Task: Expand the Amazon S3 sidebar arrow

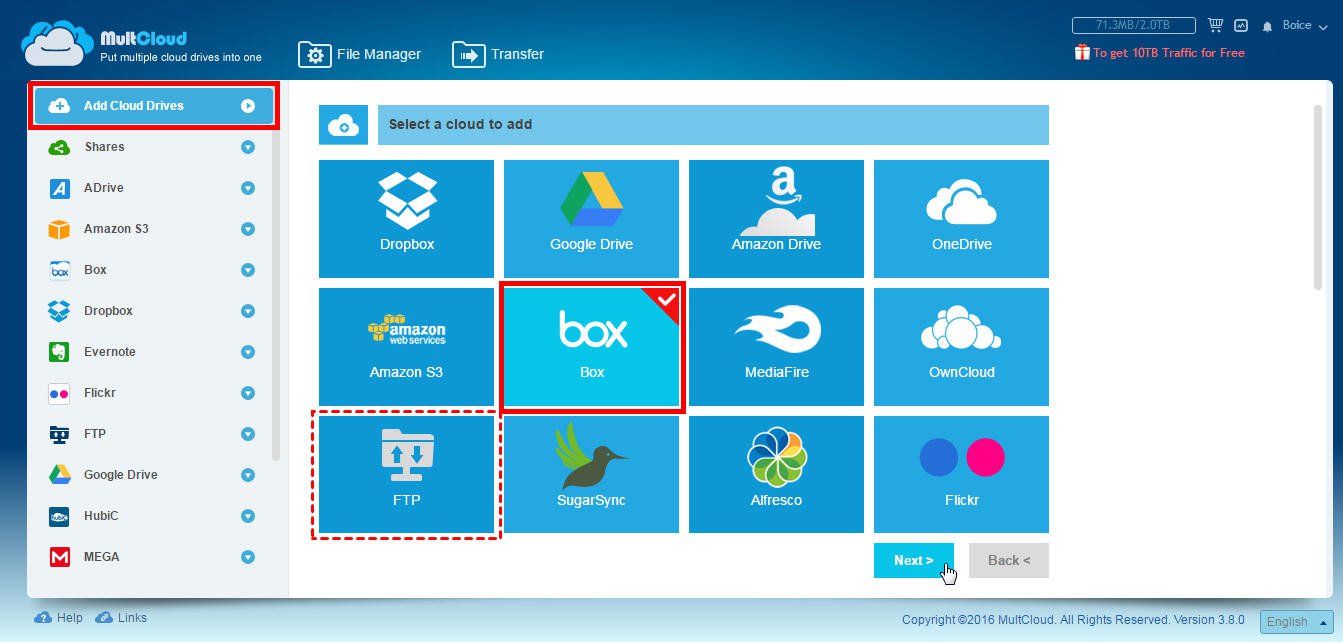Action: tap(248, 229)
